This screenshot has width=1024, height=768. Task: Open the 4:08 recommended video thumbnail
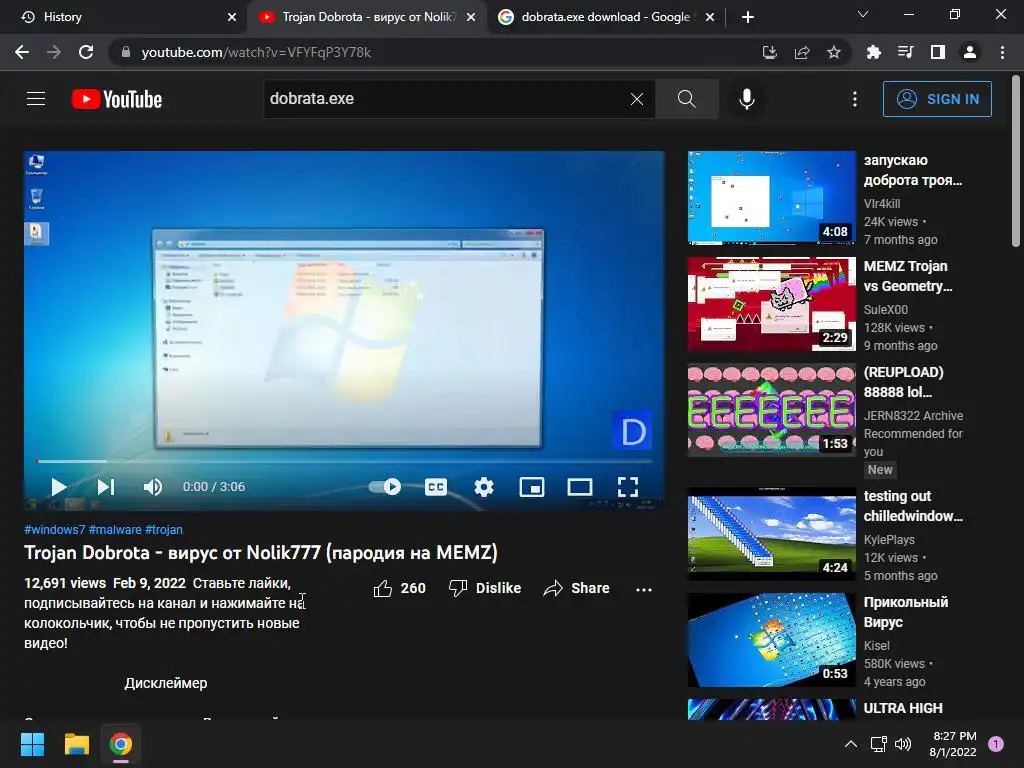pos(771,197)
